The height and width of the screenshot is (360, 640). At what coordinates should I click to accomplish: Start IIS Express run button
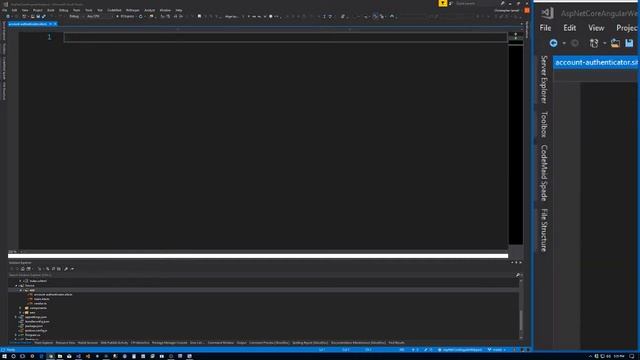[x=126, y=16]
